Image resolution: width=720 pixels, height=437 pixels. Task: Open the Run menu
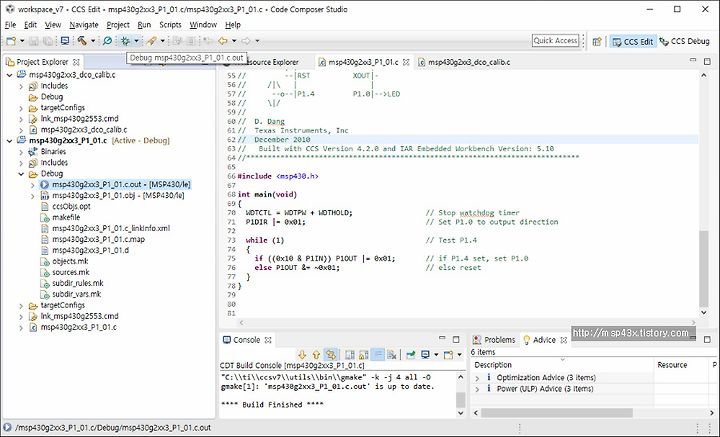pos(144,25)
